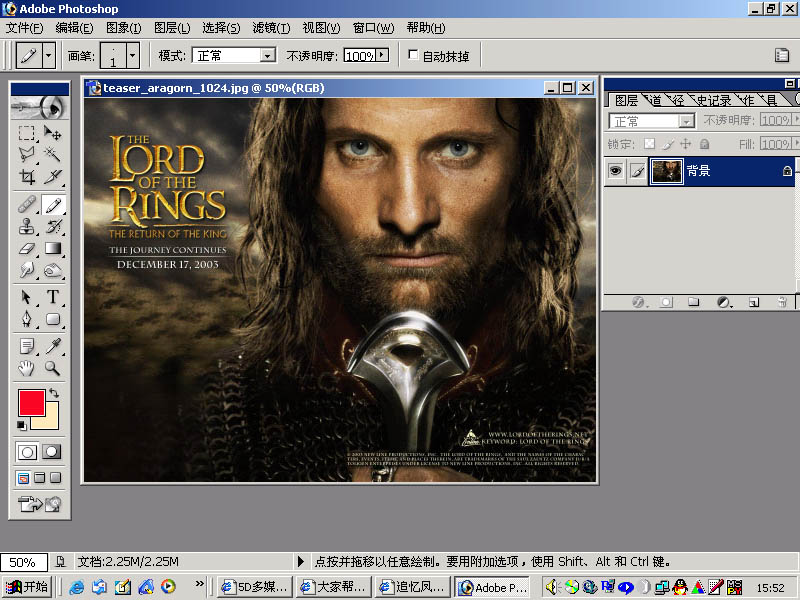Select the Clone Stamp tool

(27, 227)
